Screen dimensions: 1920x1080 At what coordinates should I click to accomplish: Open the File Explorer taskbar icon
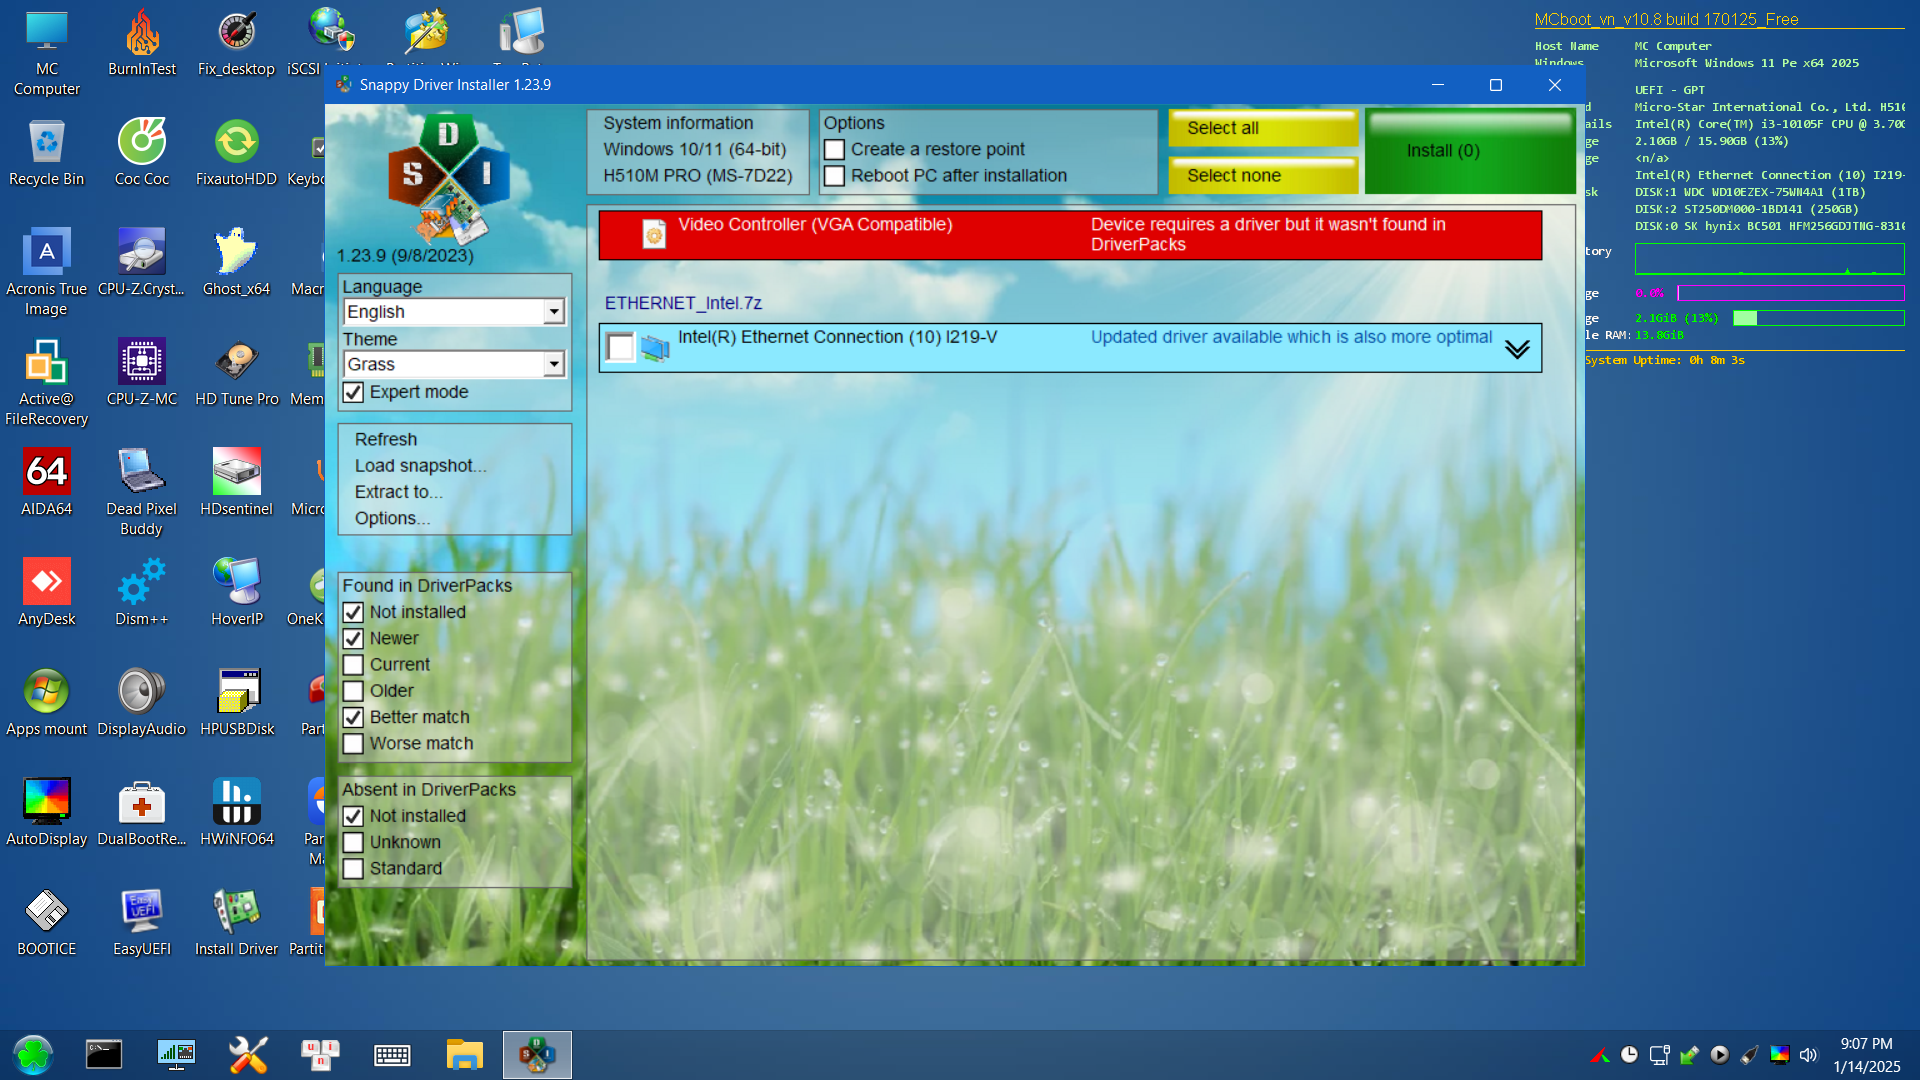pyautogui.click(x=464, y=1055)
